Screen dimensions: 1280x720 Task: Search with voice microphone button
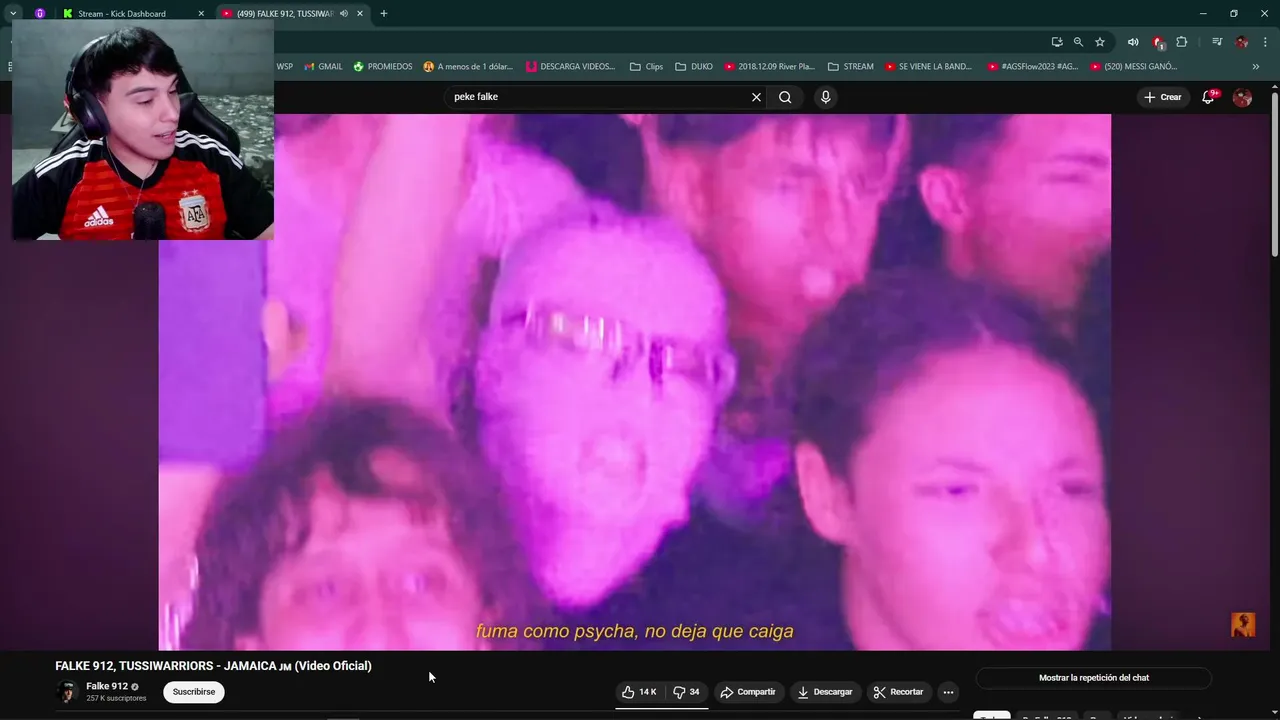pos(825,97)
